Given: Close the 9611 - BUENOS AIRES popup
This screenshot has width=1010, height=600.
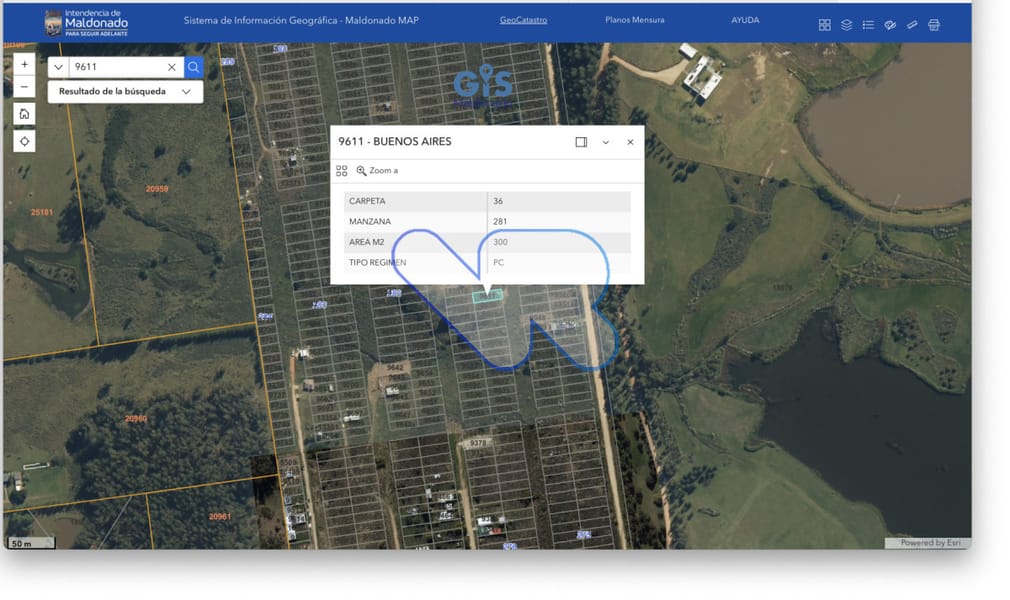Looking at the screenshot, I should point(630,142).
